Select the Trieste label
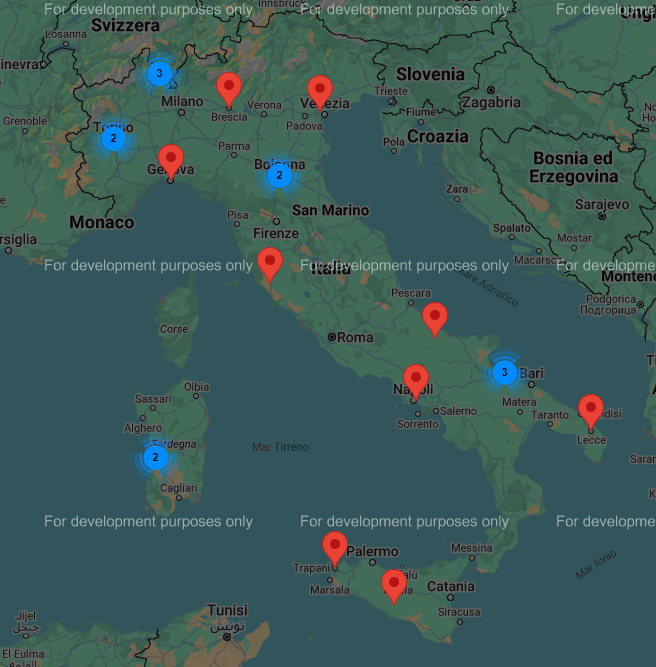The height and width of the screenshot is (667, 656). [x=391, y=91]
